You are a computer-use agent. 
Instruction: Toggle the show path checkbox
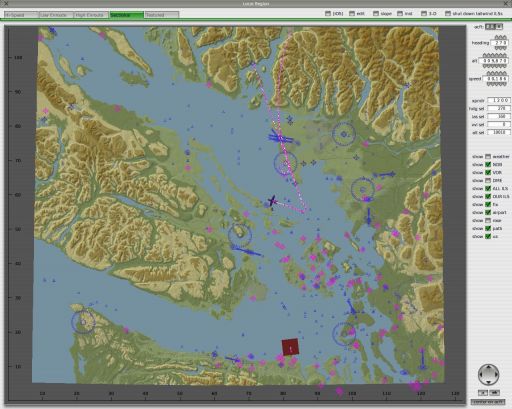488,228
